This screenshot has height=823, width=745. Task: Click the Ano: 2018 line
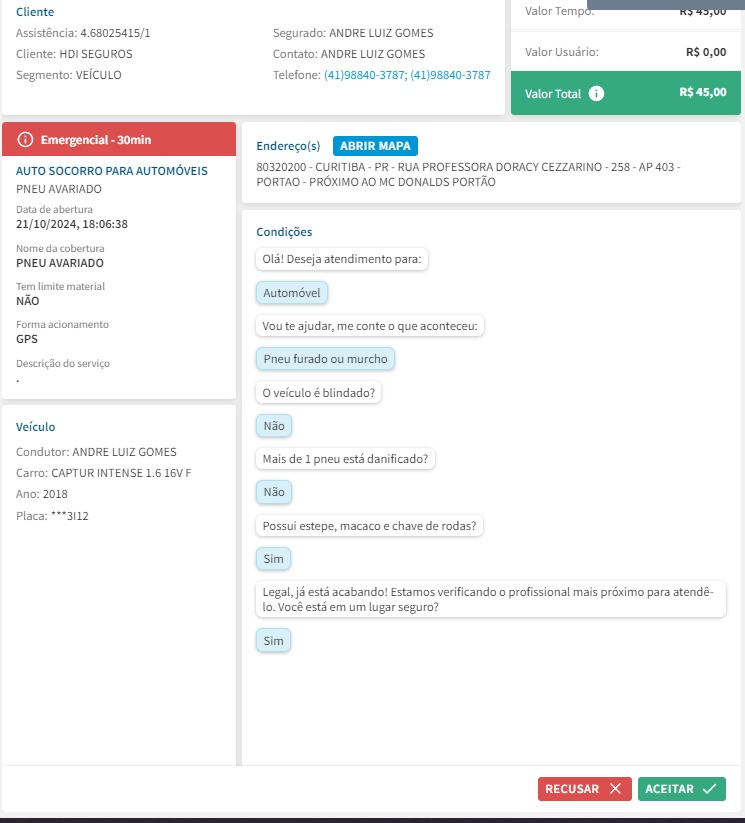(x=41, y=494)
